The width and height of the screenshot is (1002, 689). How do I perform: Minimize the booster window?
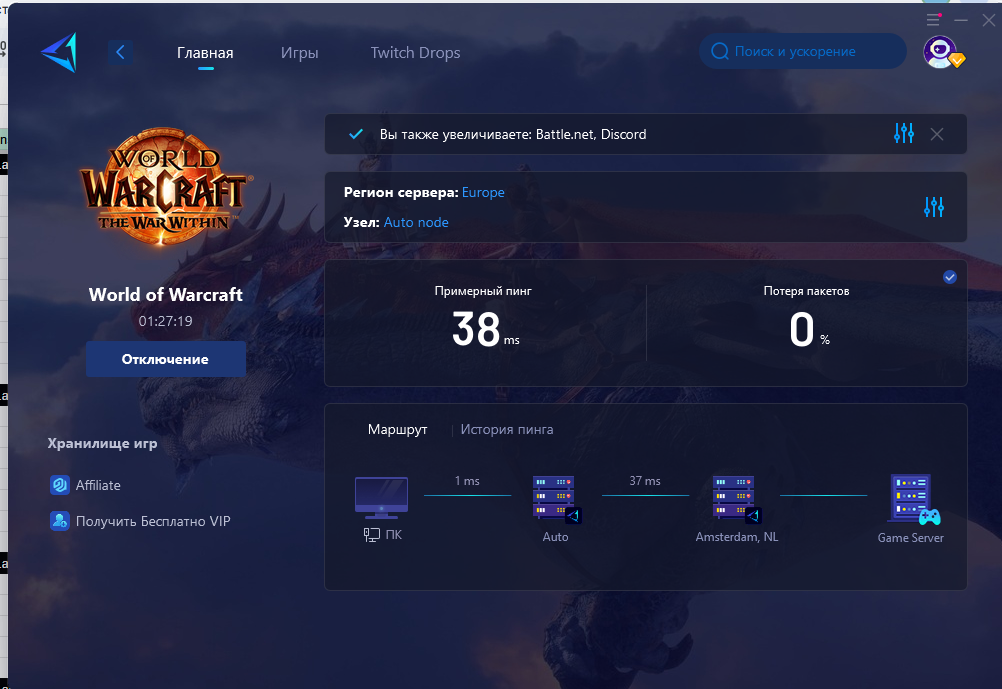(961, 20)
